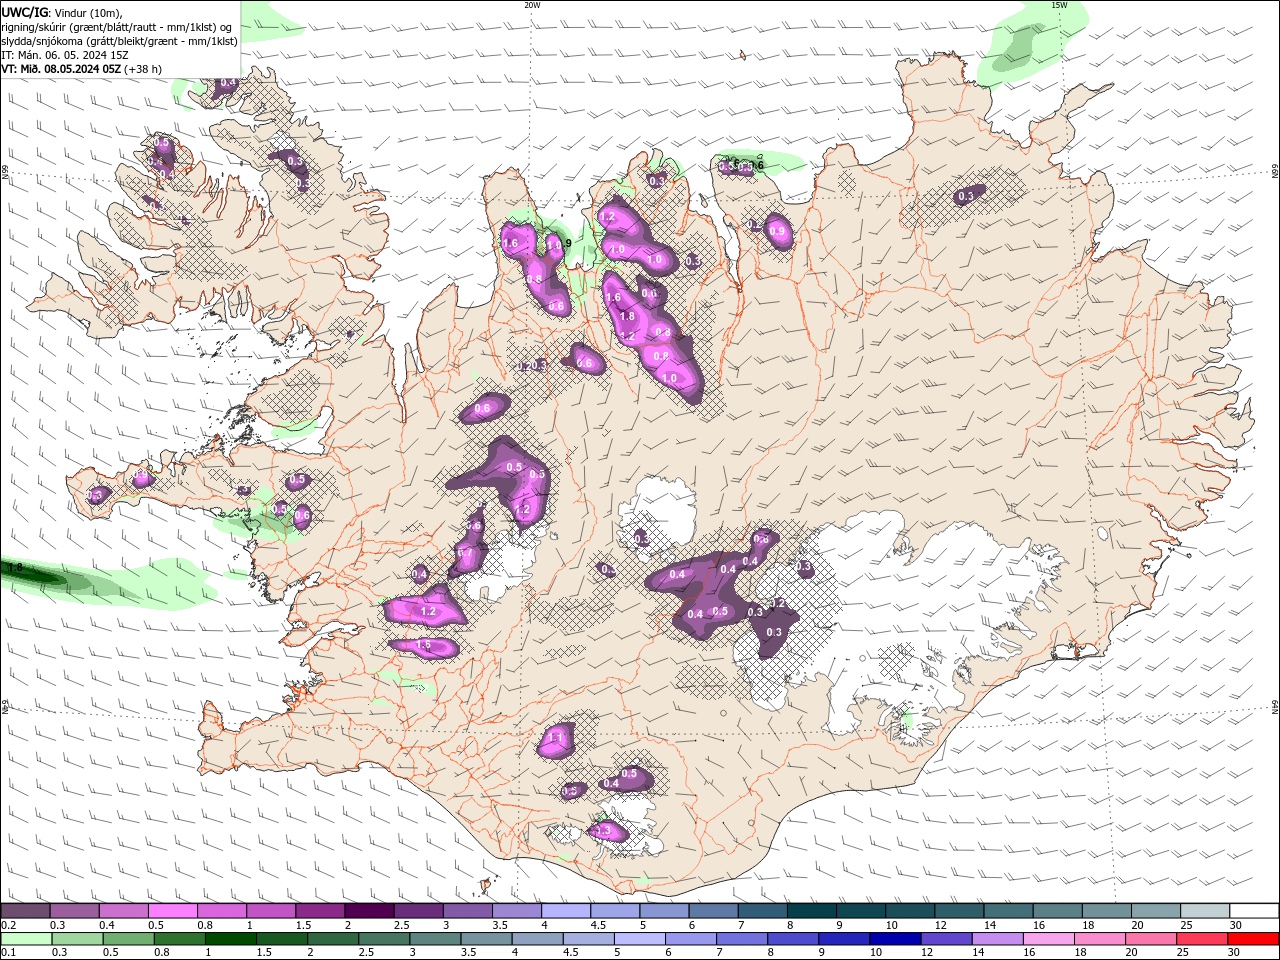Click the '0.2' label on the snow legend

8,925
